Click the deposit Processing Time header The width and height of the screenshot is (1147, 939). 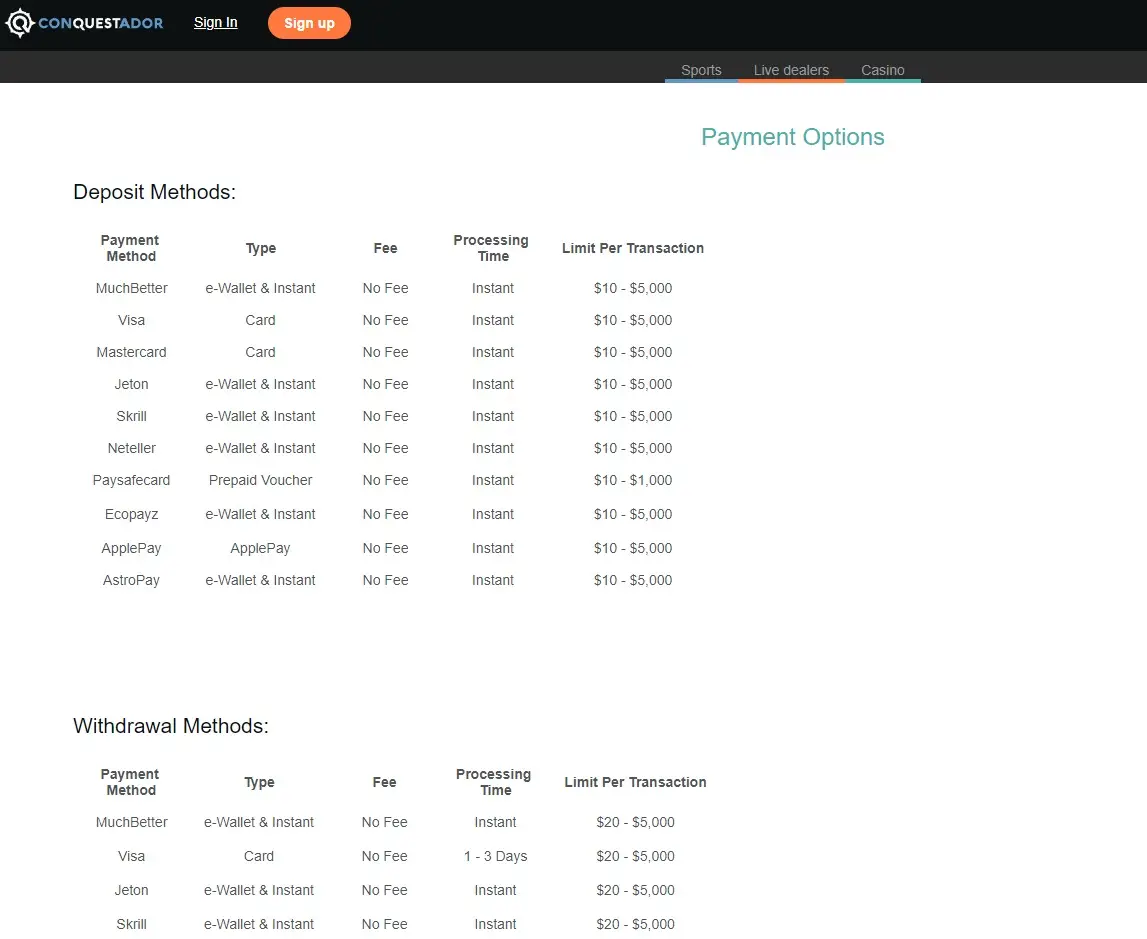coord(492,248)
